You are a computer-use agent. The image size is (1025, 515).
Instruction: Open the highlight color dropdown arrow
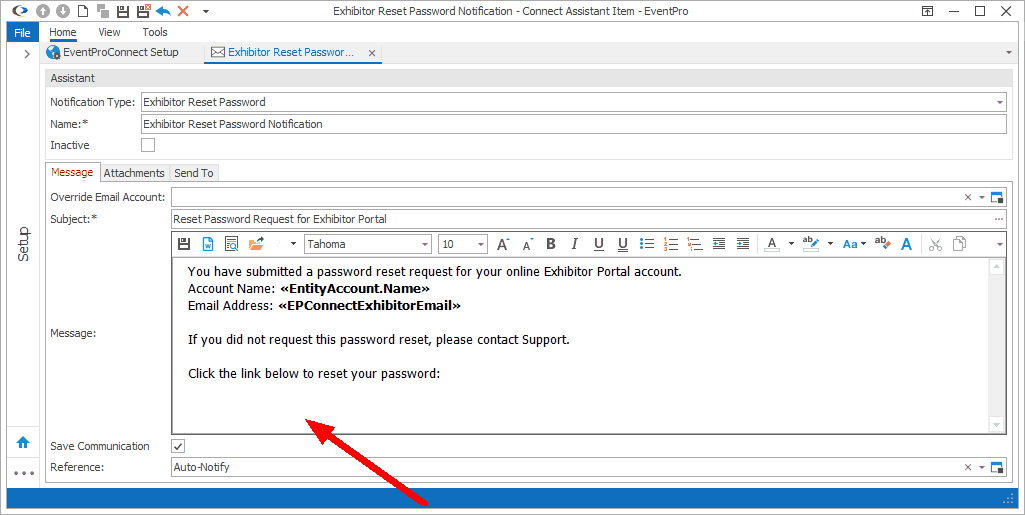pos(830,244)
